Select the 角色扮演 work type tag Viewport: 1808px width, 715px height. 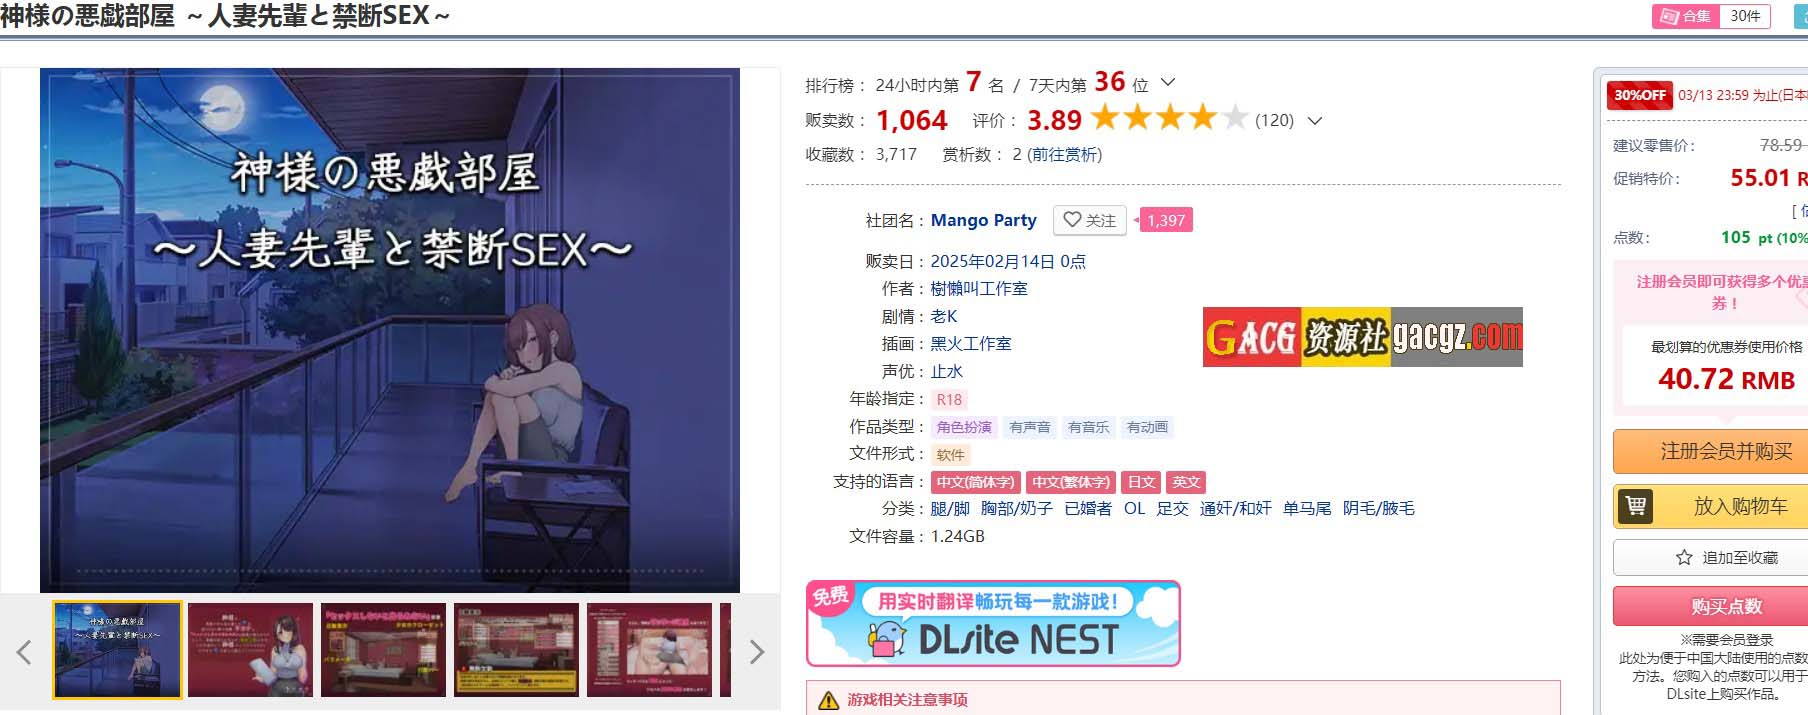click(964, 427)
